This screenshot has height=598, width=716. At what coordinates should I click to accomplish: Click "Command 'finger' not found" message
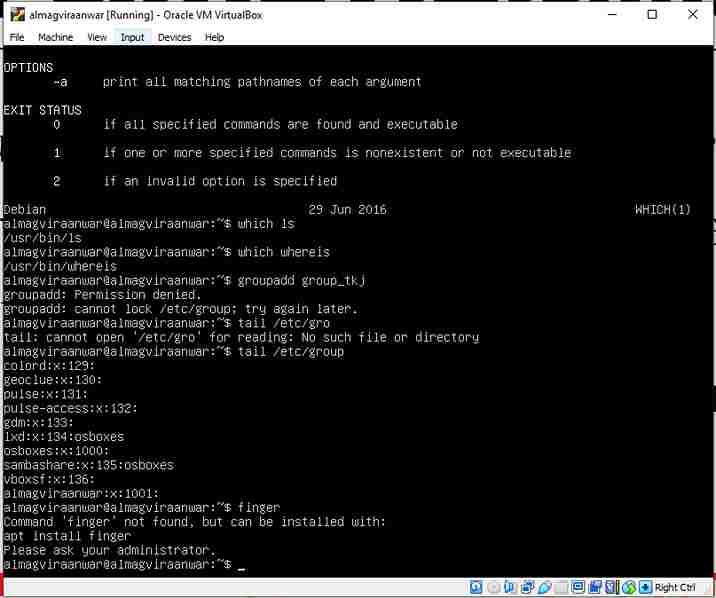(x=195, y=521)
